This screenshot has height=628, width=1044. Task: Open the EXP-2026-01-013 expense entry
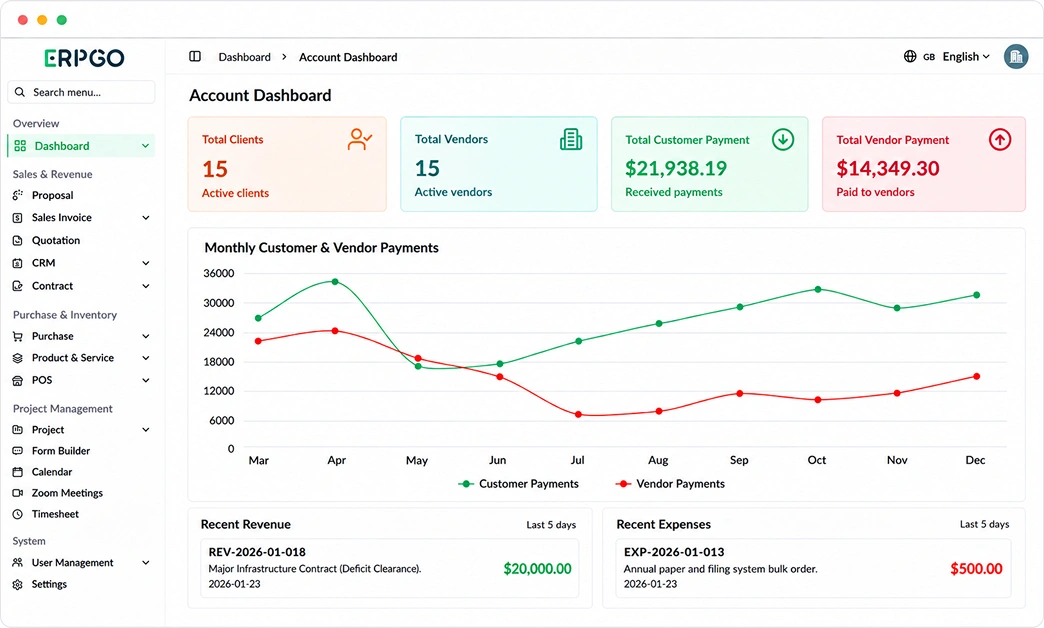click(x=813, y=568)
